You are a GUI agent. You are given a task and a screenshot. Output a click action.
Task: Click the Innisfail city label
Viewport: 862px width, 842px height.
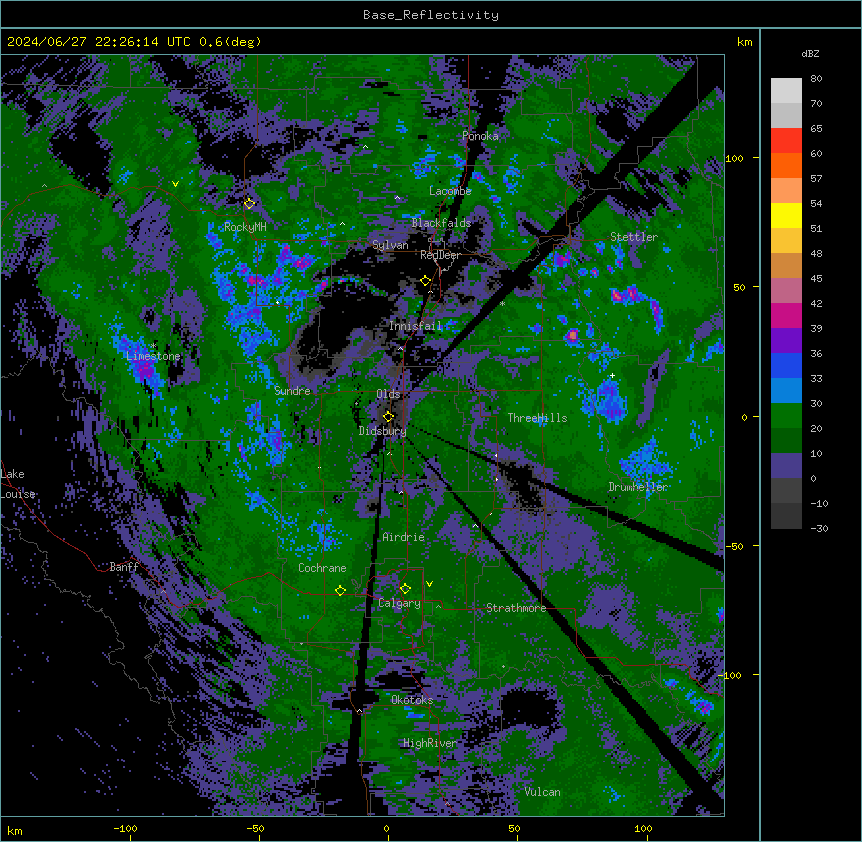coord(416,326)
